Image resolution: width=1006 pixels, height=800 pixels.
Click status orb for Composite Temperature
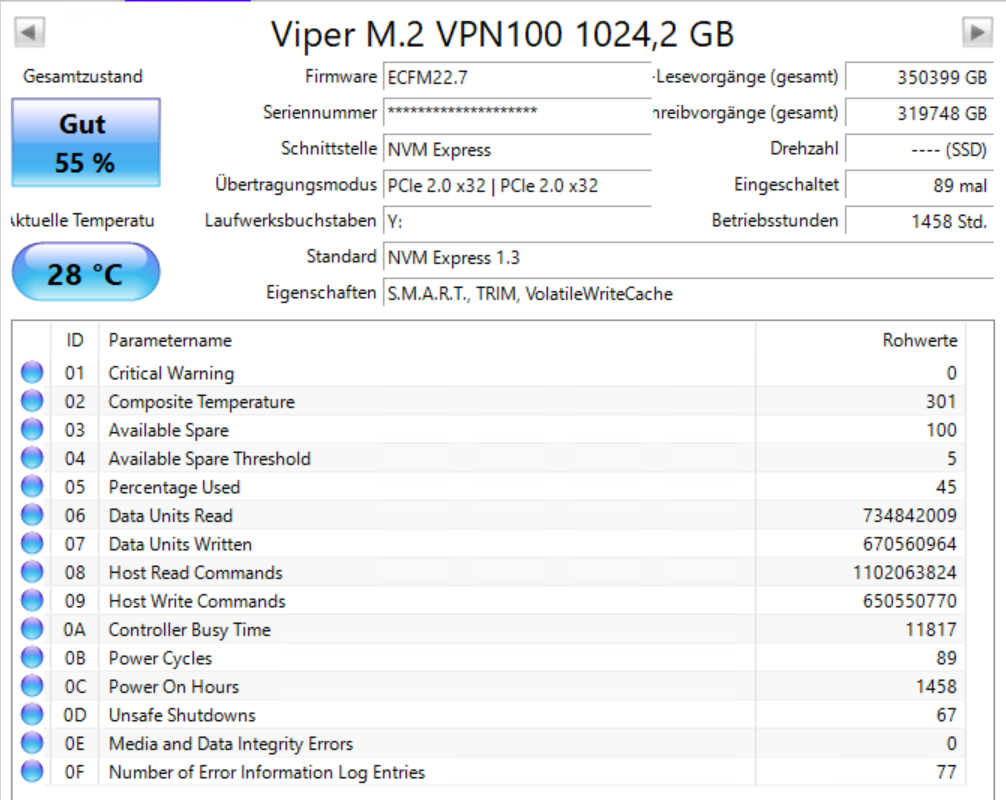pos(32,401)
